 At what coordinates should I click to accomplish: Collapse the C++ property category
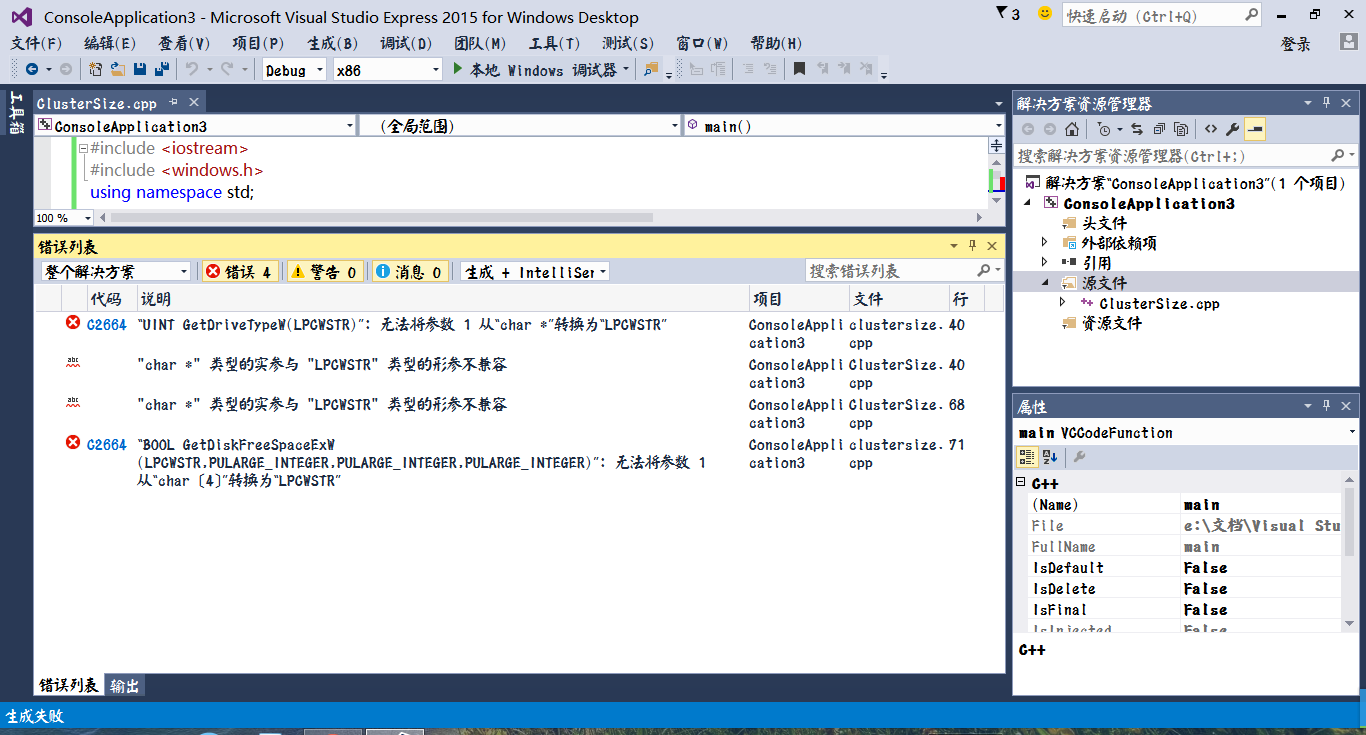pos(1021,483)
